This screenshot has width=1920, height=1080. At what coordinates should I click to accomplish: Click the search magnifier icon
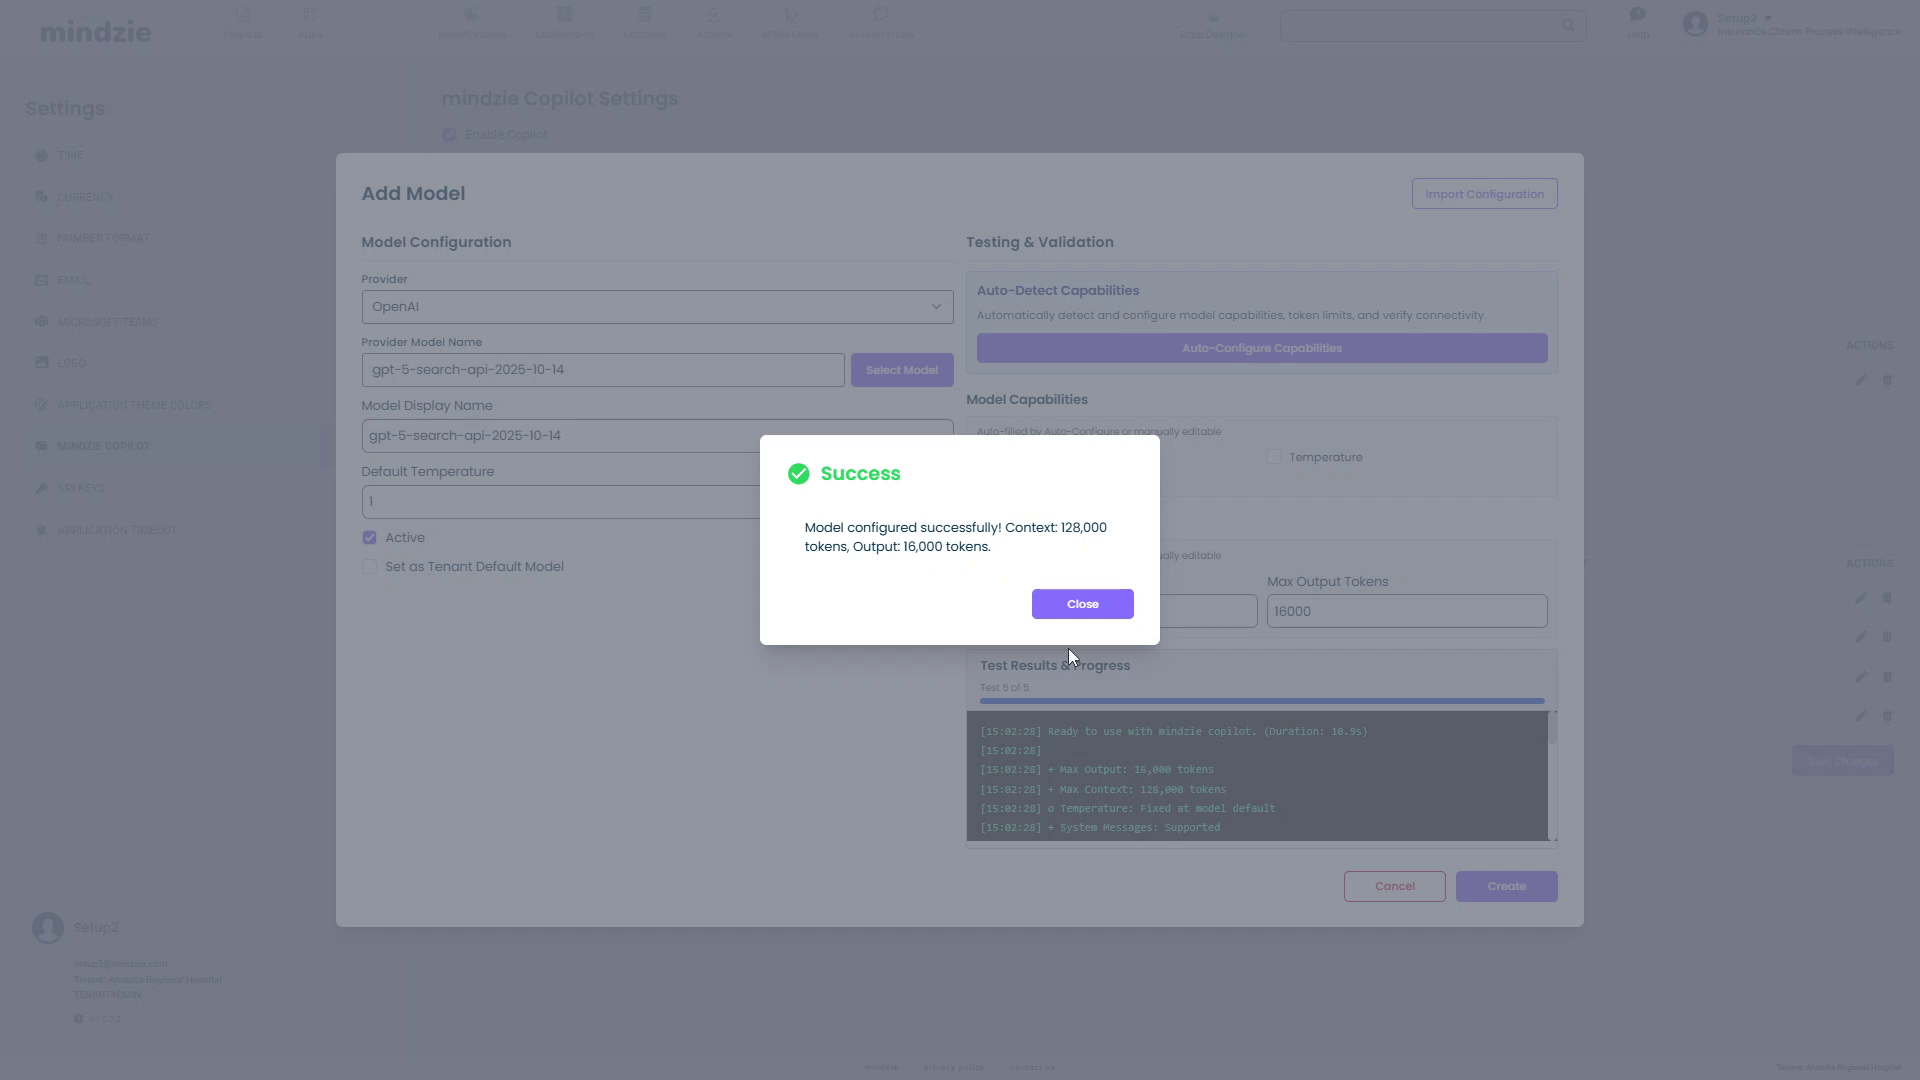(x=1568, y=25)
